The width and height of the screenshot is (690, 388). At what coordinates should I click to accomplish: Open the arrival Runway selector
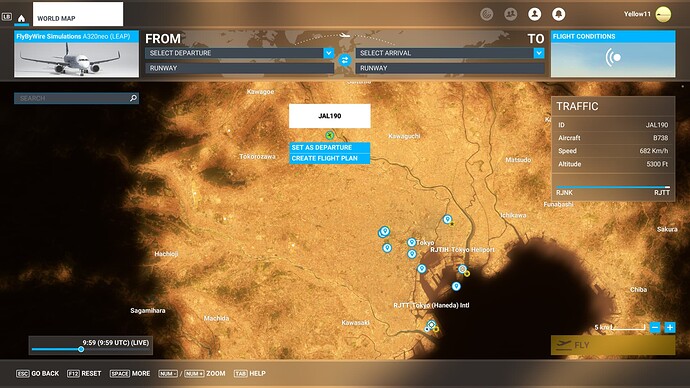450,68
